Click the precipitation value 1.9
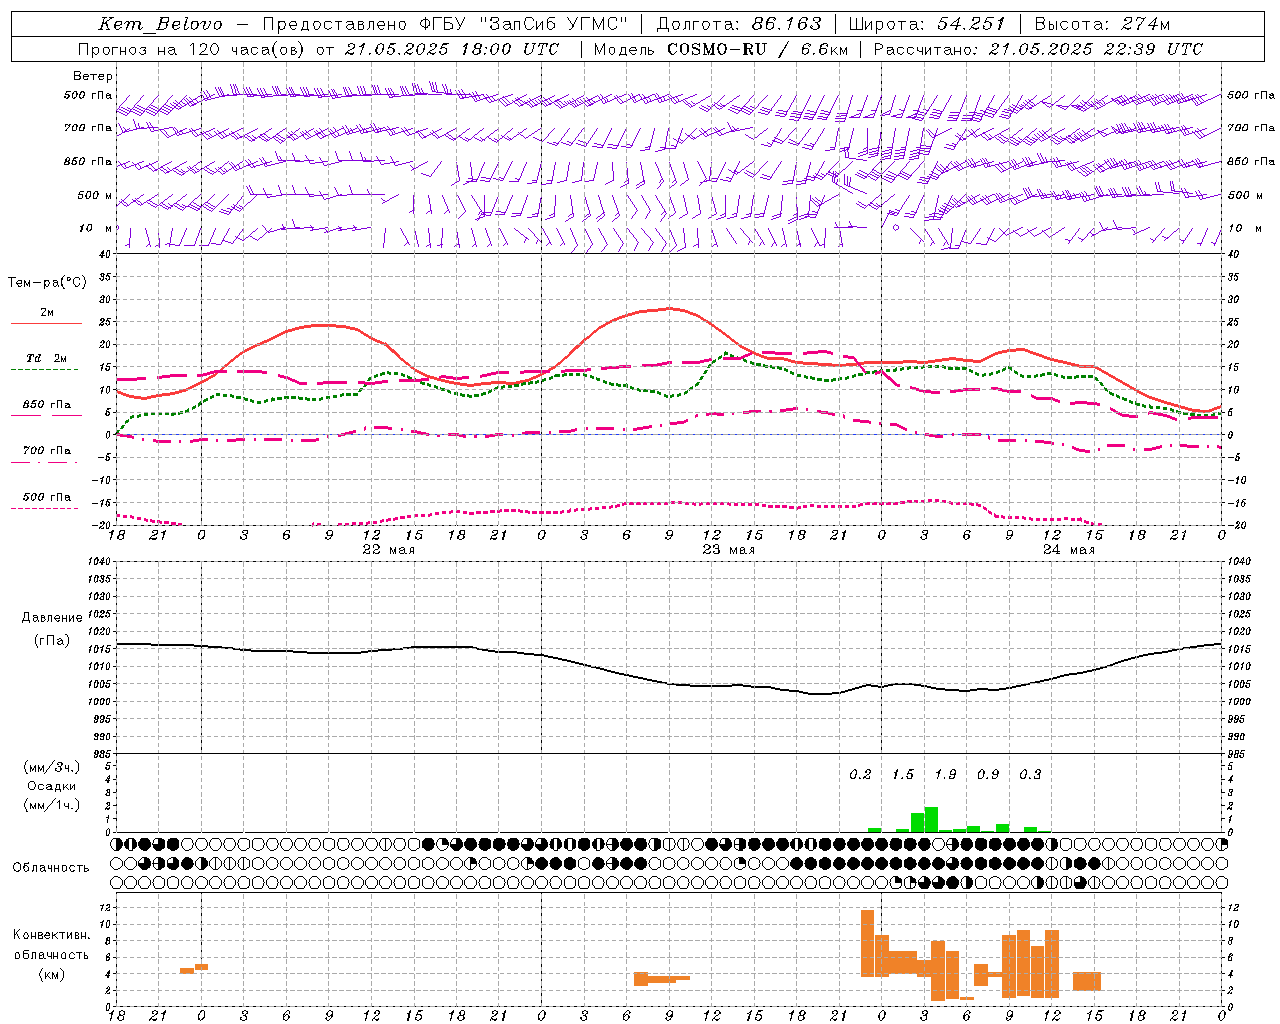This screenshot has width=1280, height=1024. pos(945,775)
